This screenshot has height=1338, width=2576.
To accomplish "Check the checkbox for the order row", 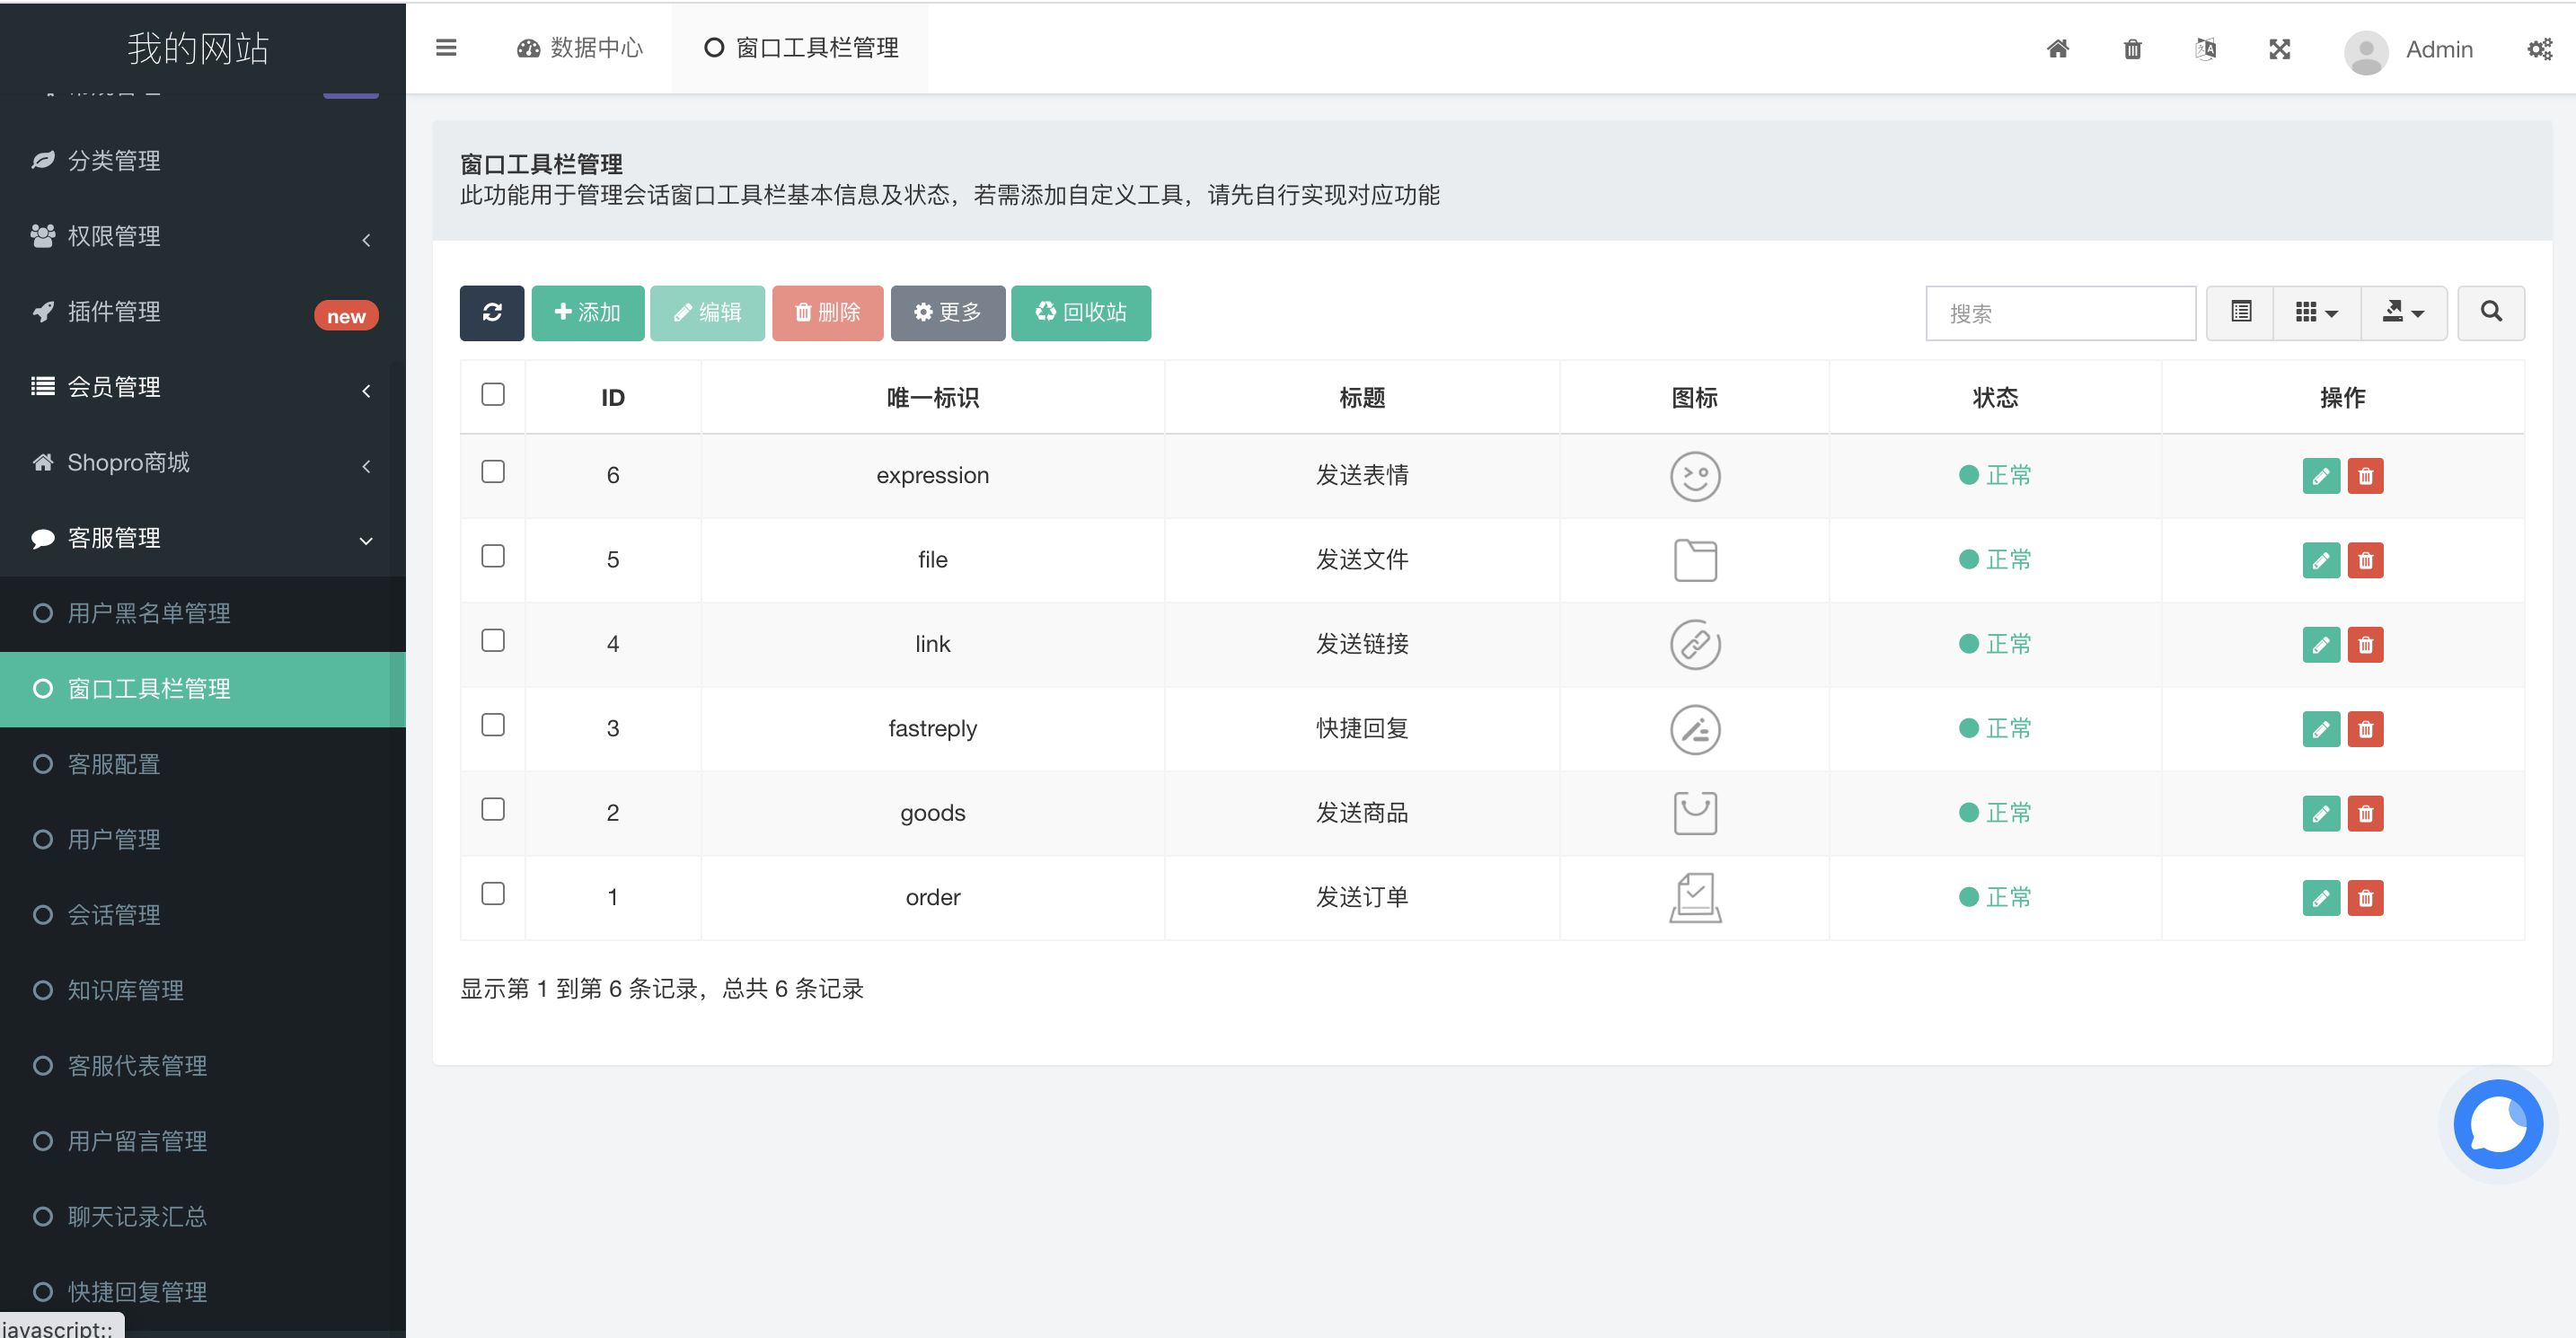I will (492, 893).
